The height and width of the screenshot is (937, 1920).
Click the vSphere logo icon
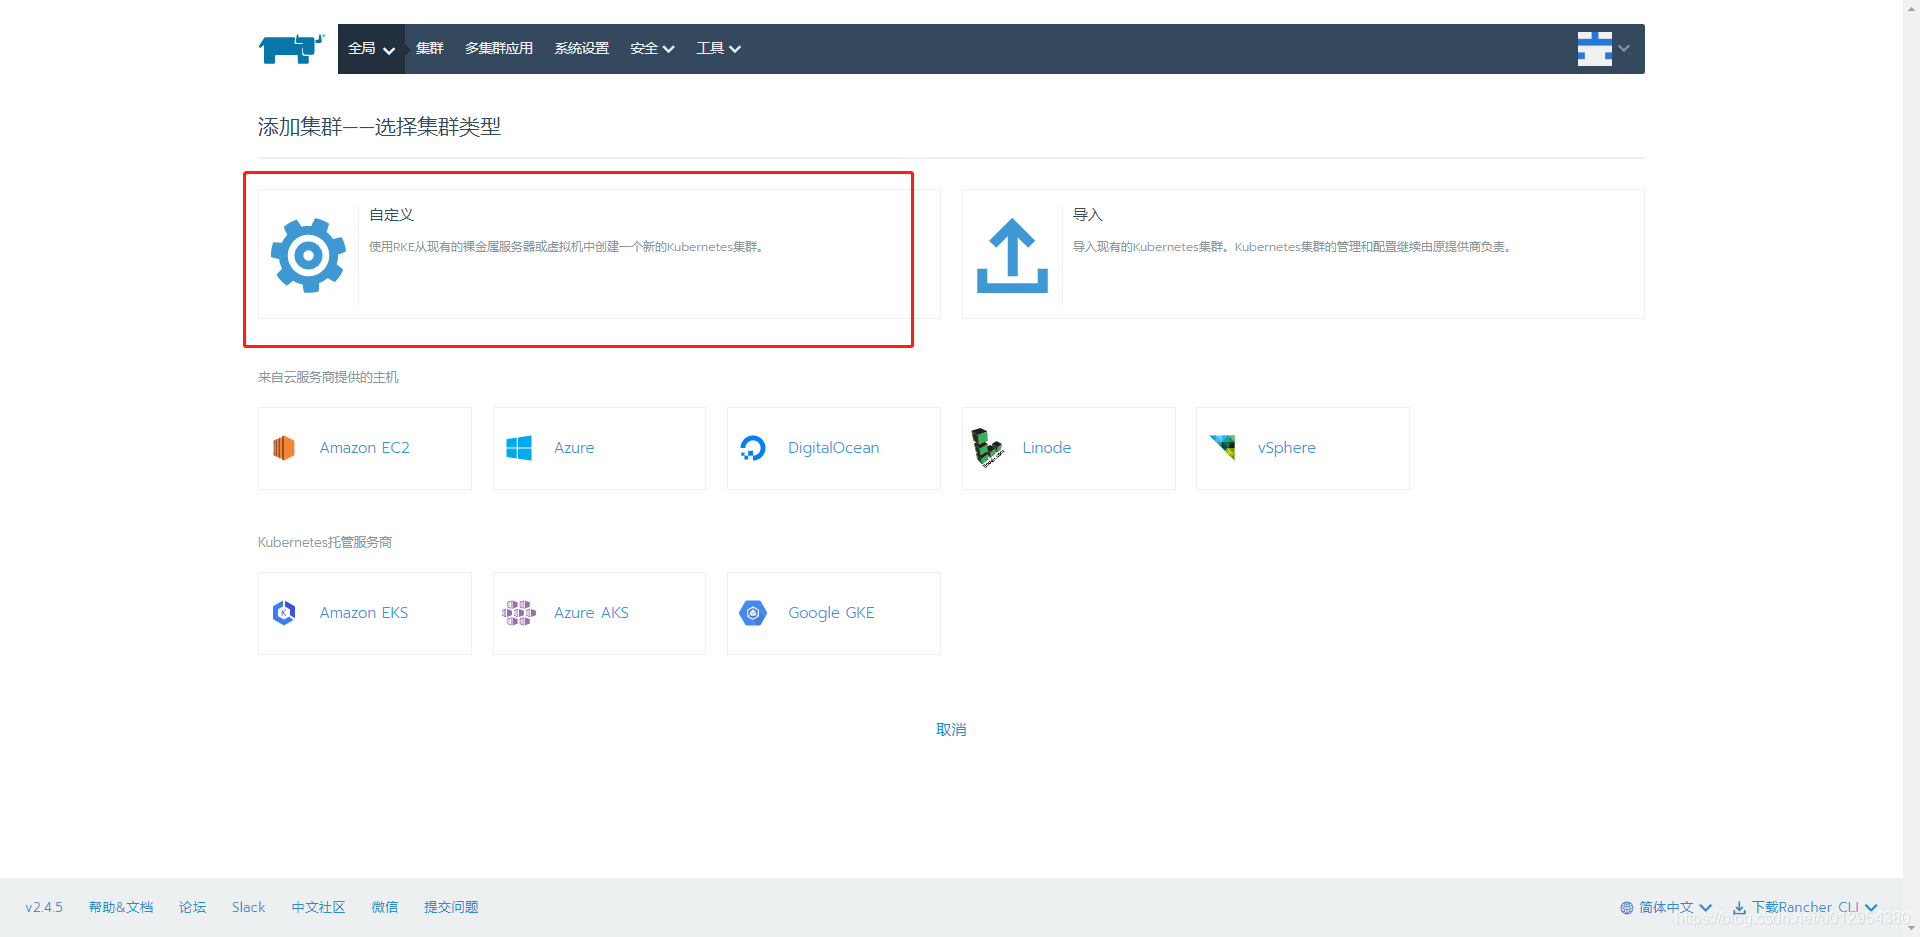coord(1223,447)
